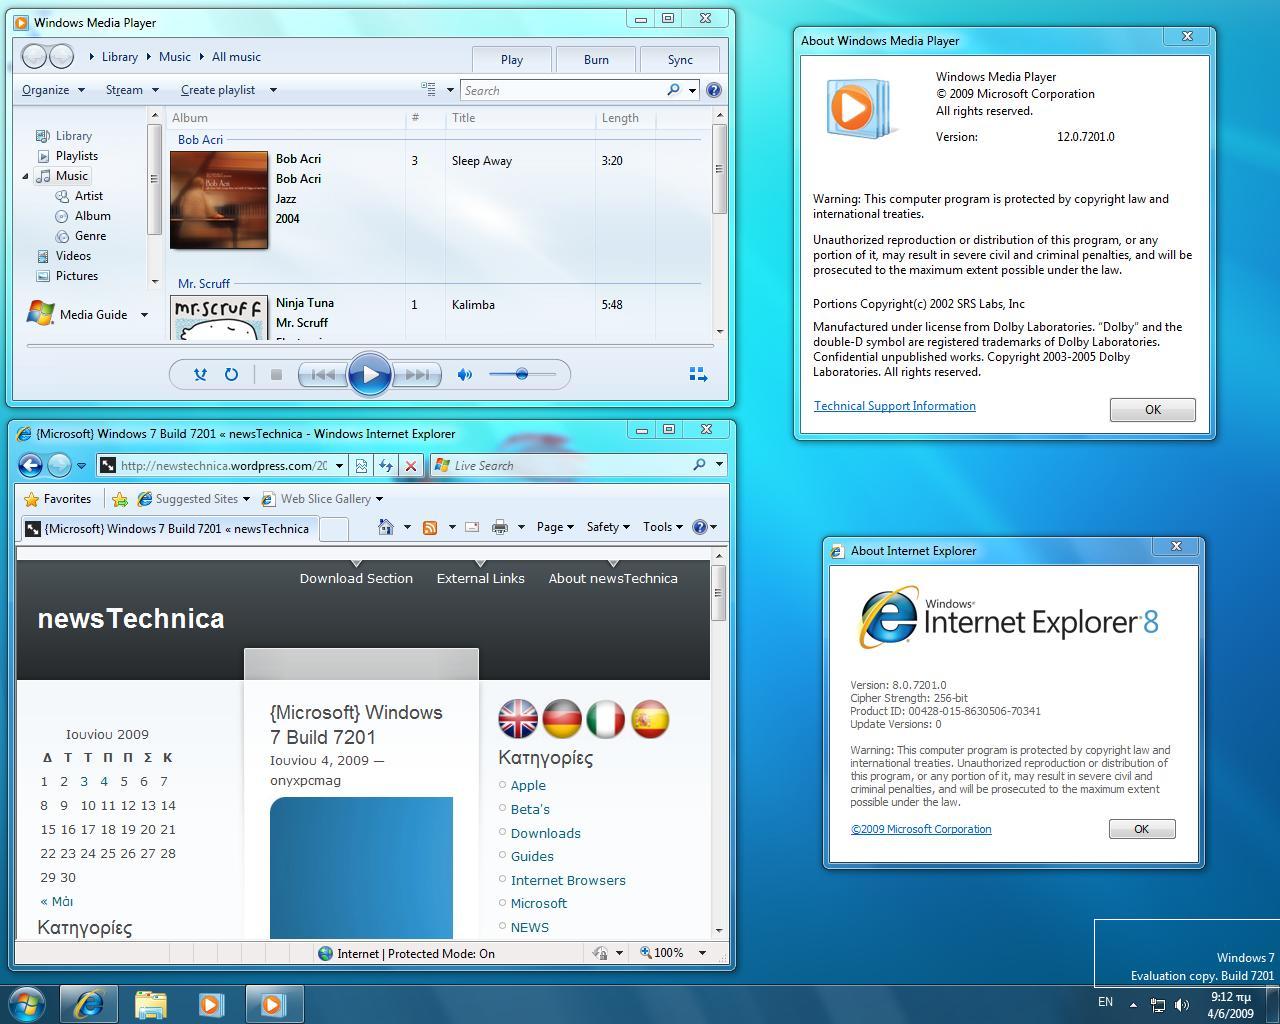Open the address bar history dropdown
The image size is (1280, 1024).
click(x=339, y=465)
